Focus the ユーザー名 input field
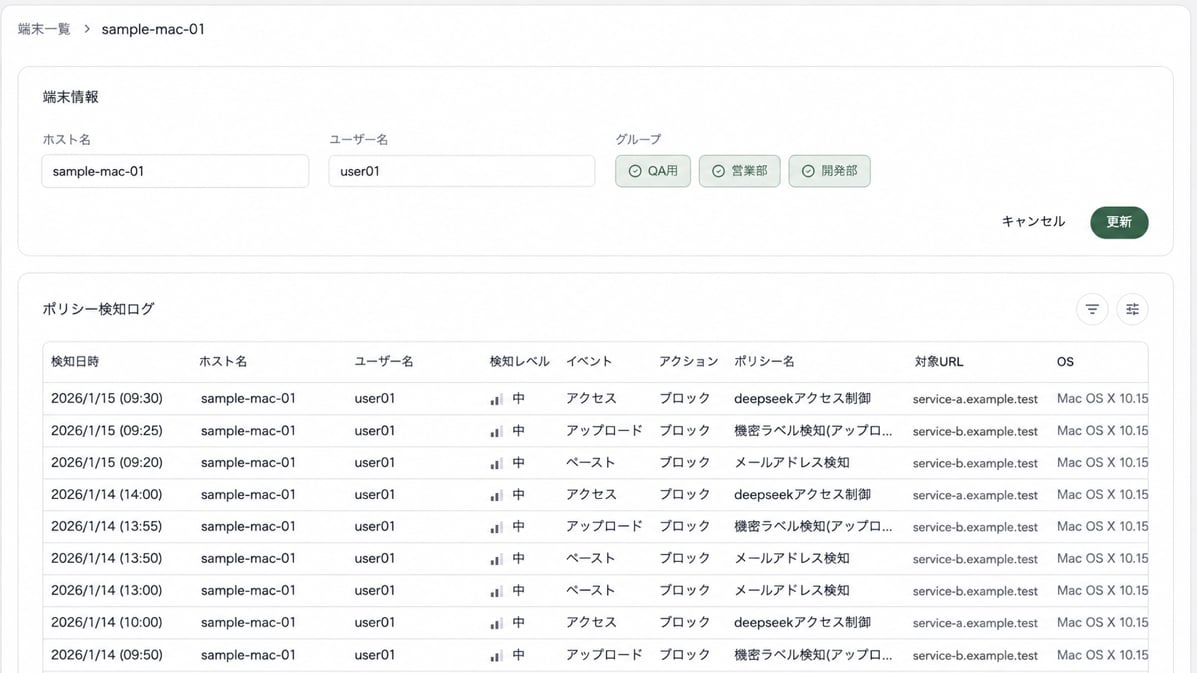This screenshot has height=673, width=1197. [461, 171]
